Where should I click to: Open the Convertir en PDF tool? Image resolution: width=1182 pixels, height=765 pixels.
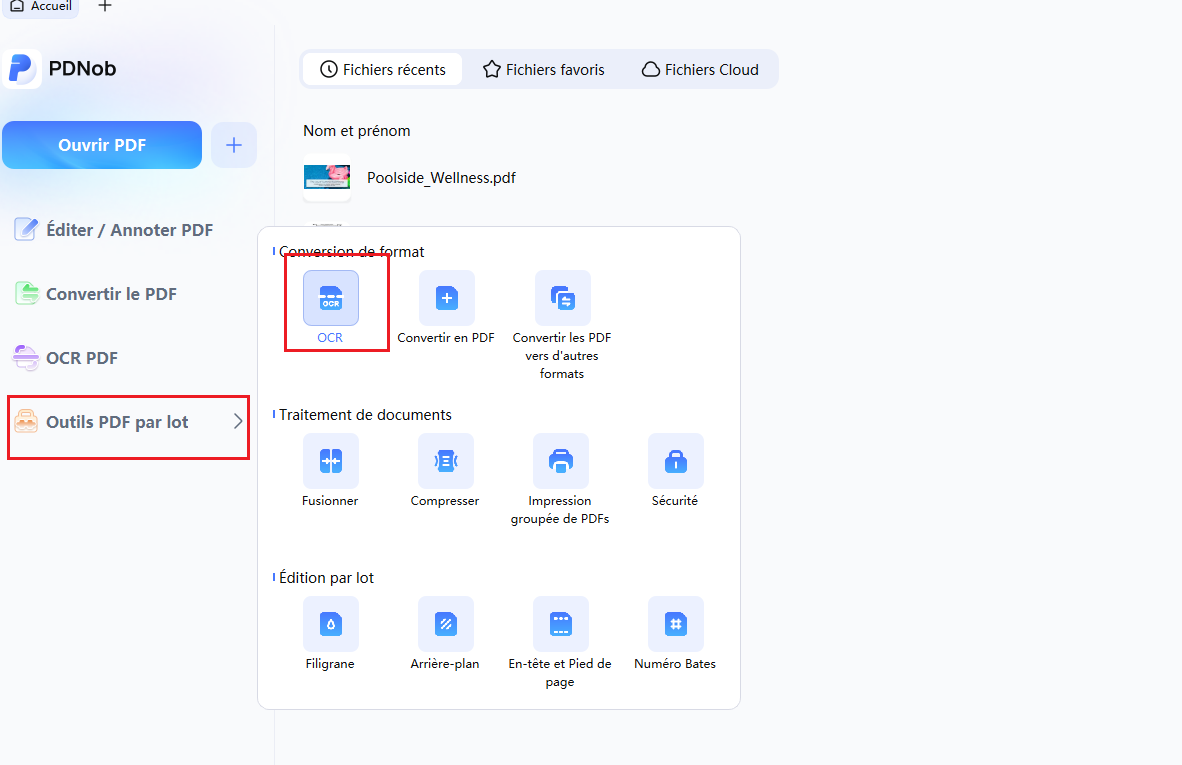[x=446, y=298]
